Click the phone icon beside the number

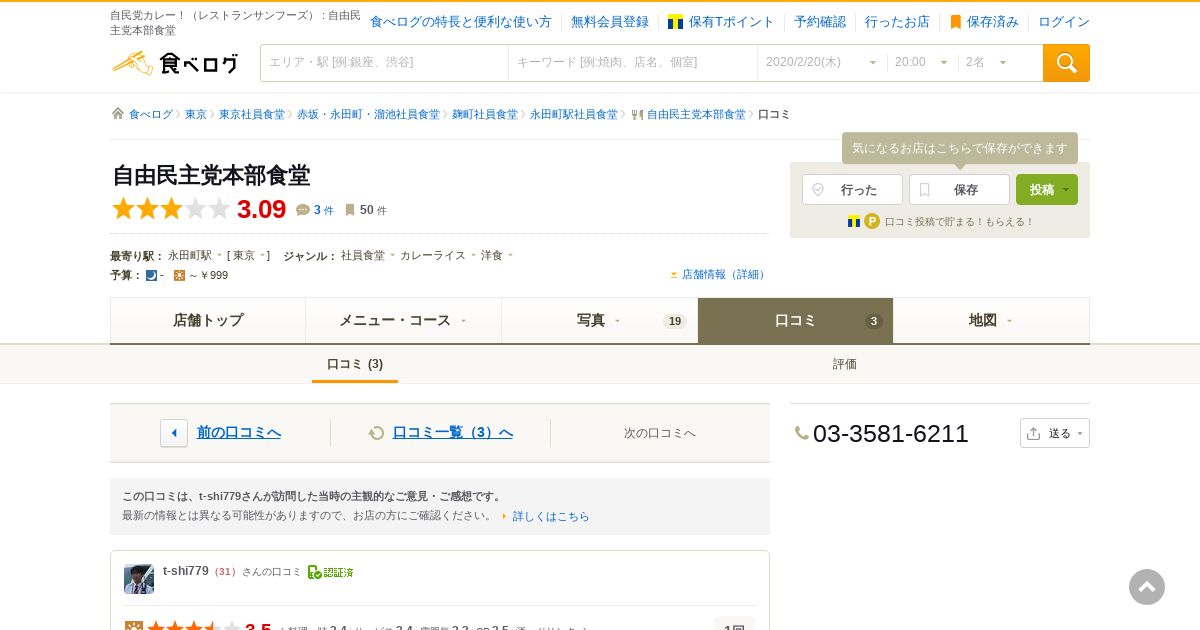(802, 433)
